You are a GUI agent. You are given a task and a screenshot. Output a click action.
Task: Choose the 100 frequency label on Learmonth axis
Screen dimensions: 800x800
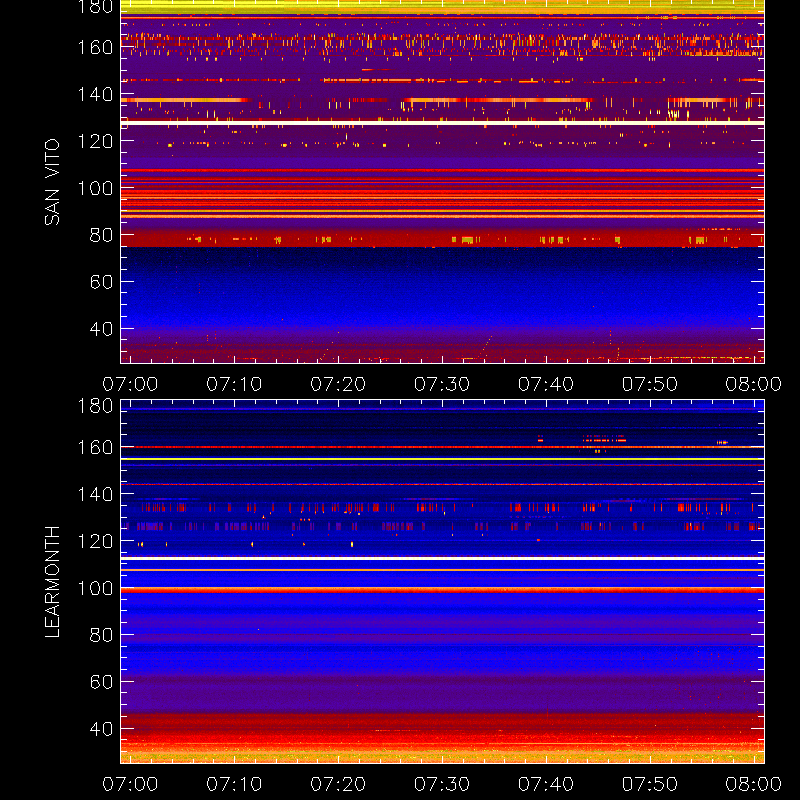(x=95, y=588)
